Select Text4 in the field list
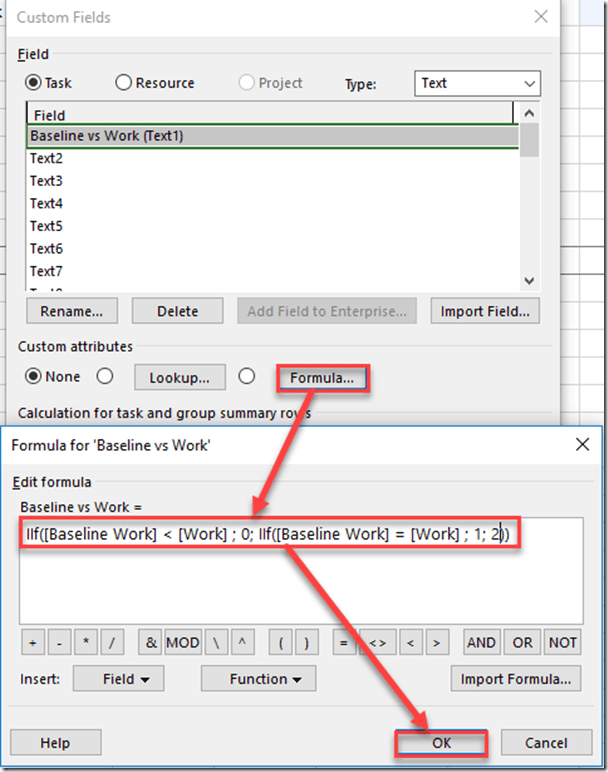The height and width of the screenshot is (772, 608). (x=47, y=204)
